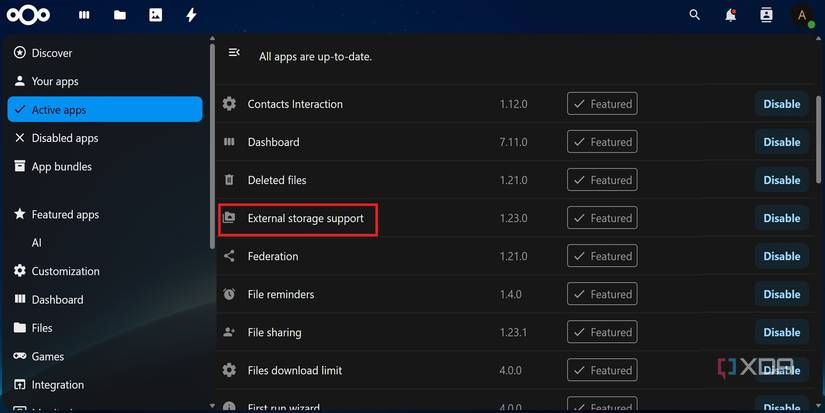Click the sidebar scroll up arrow
Viewport: 825px width, 413px height.
tap(212, 38)
